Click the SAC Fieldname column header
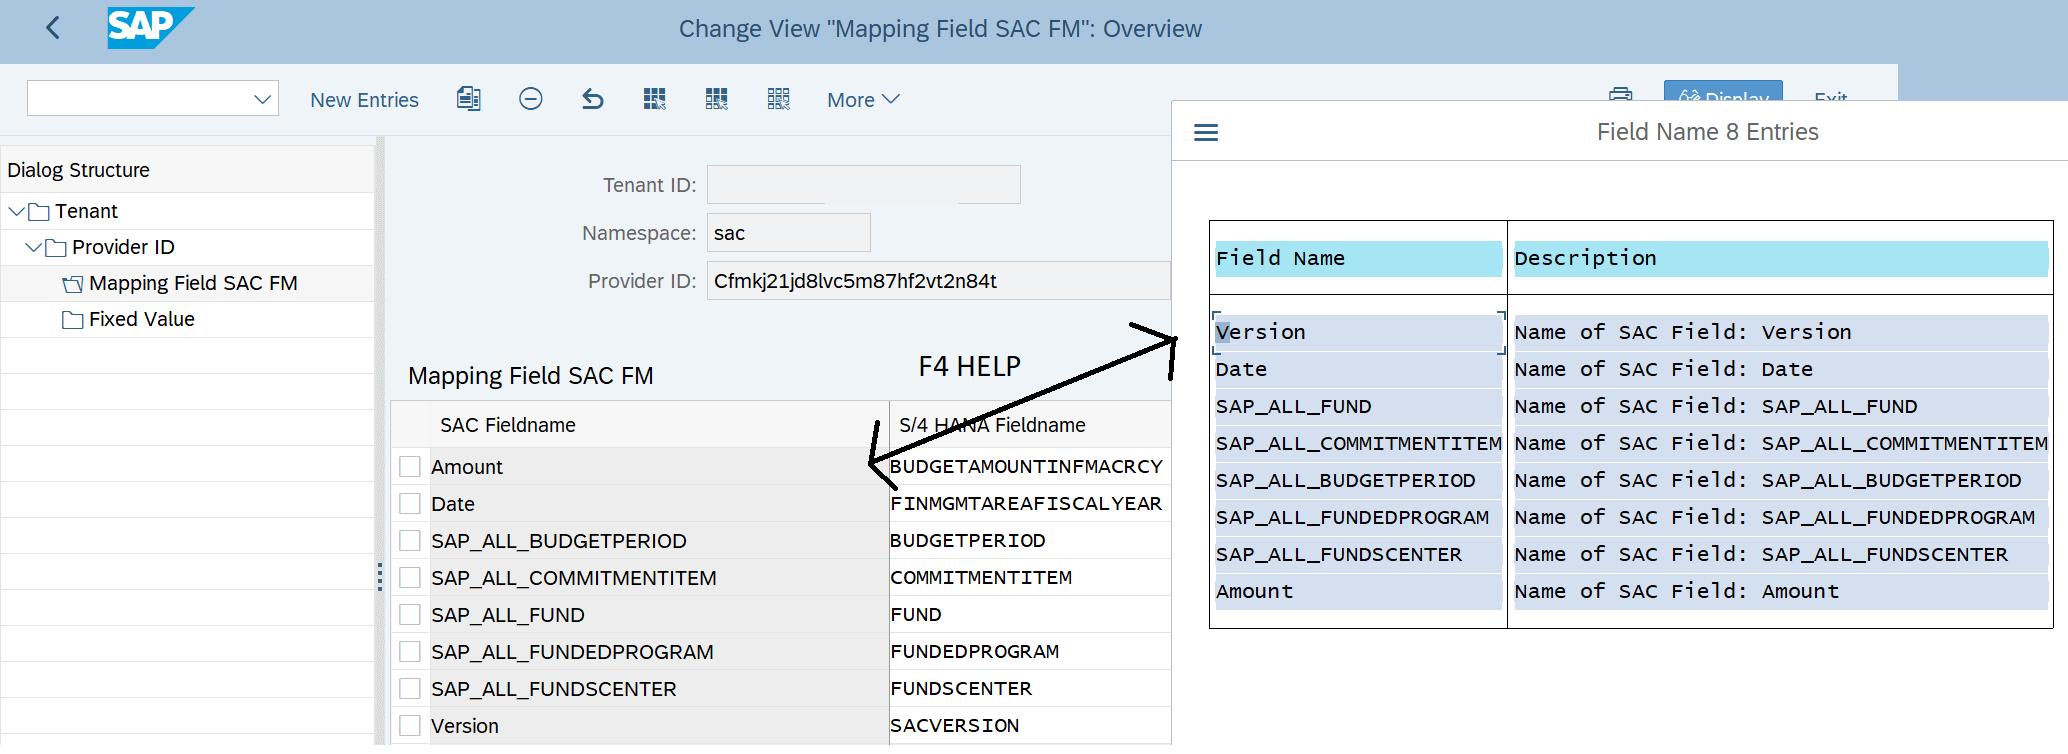2068x754 pixels. click(658, 425)
